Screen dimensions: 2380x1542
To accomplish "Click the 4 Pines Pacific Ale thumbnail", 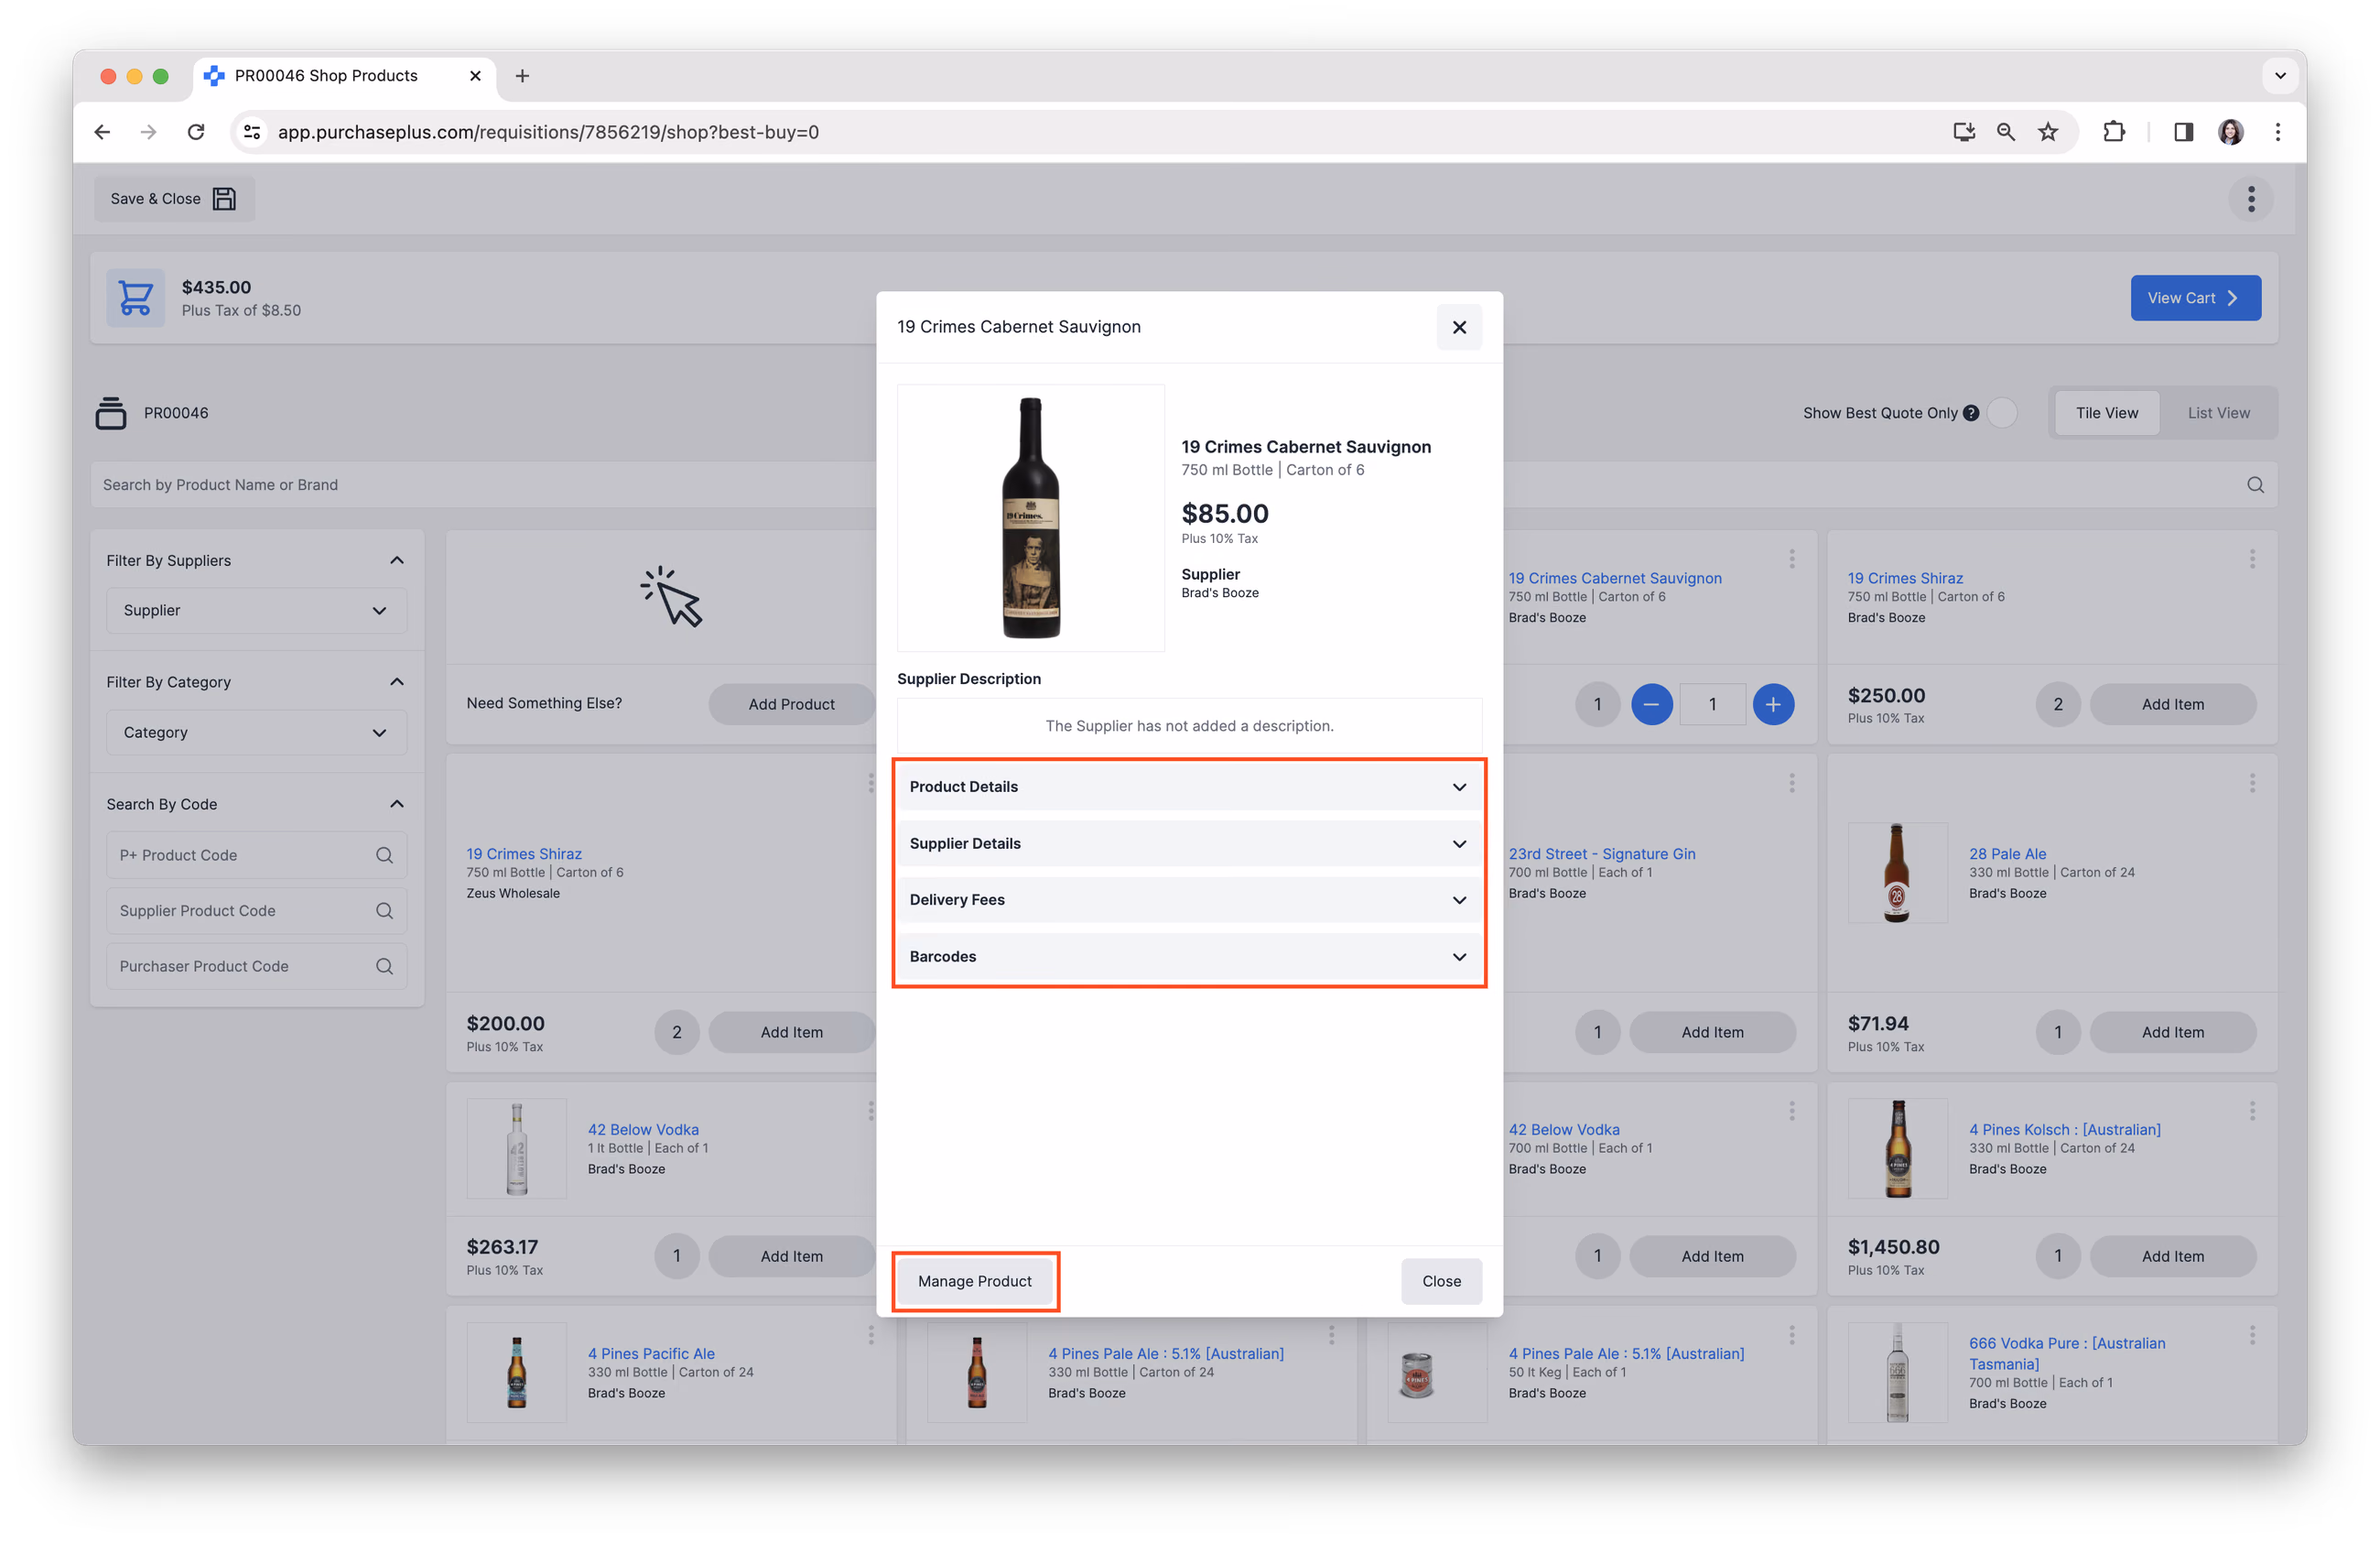I will pyautogui.click(x=516, y=1372).
